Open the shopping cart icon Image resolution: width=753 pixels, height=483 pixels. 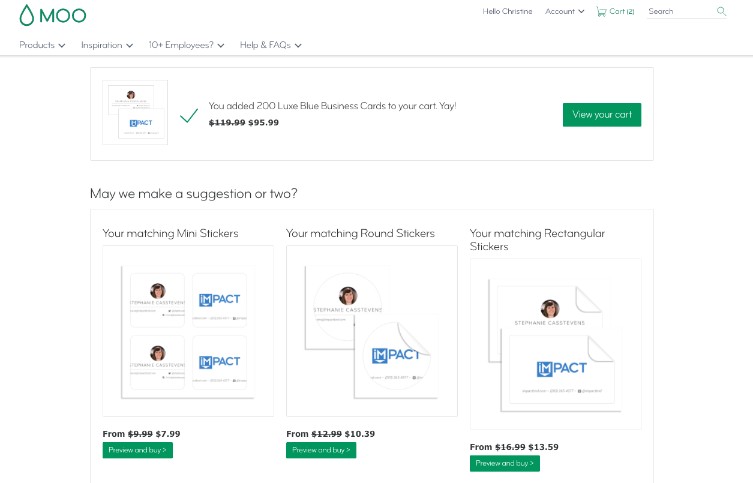tap(601, 12)
